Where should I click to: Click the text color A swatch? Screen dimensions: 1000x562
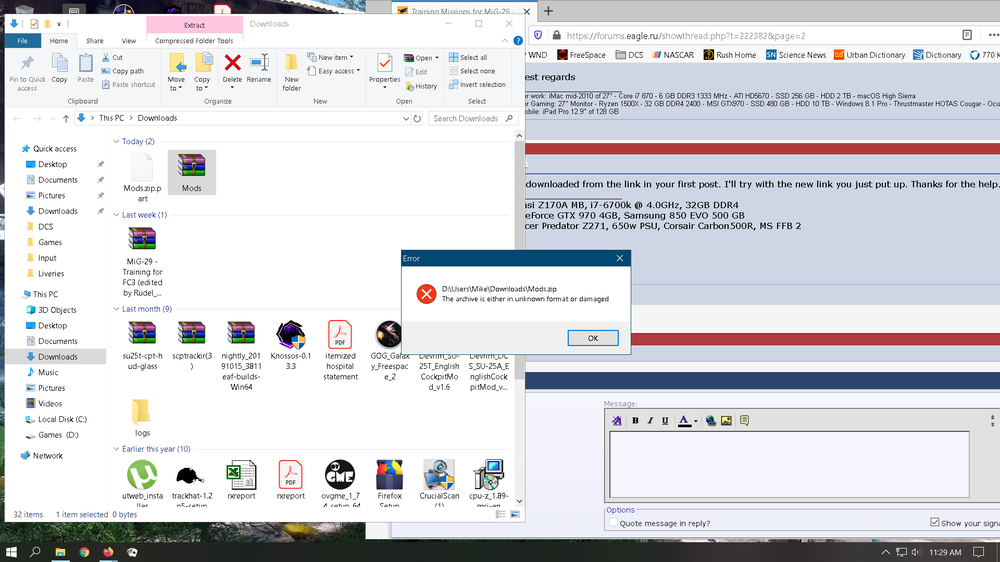684,420
